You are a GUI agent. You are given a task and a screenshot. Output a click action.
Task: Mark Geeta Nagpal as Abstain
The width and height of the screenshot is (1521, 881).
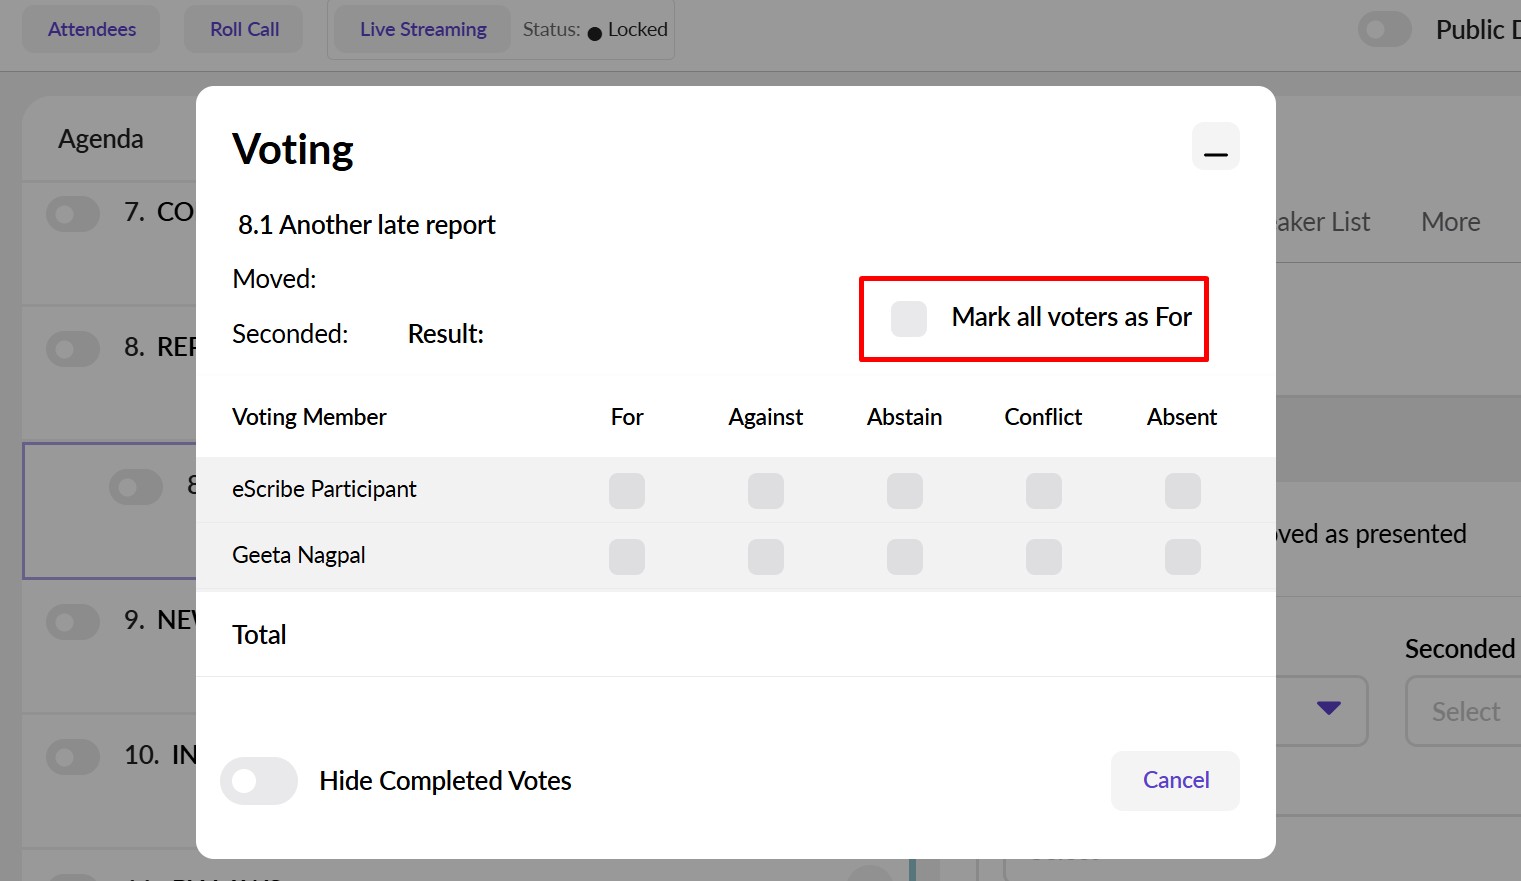pos(905,557)
